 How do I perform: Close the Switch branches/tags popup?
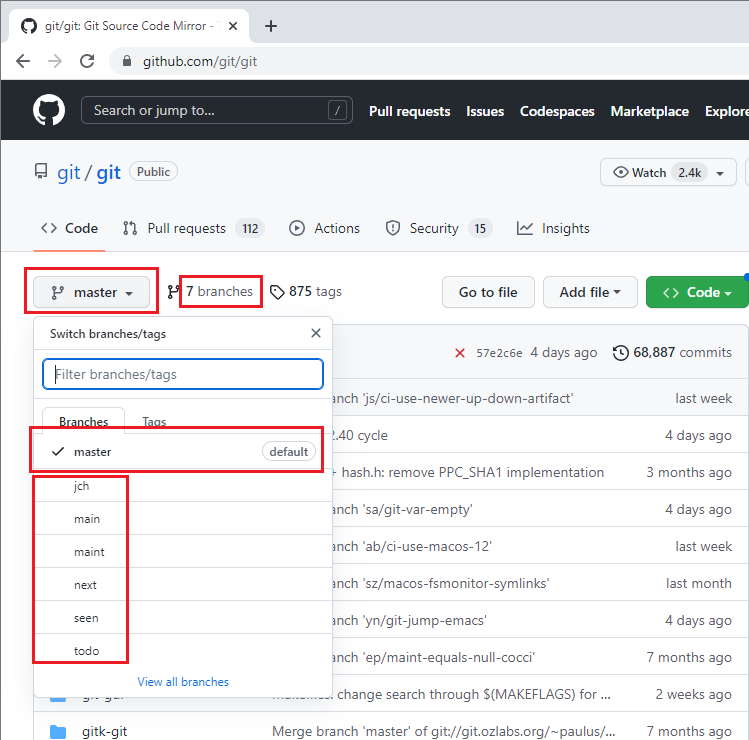click(x=316, y=333)
